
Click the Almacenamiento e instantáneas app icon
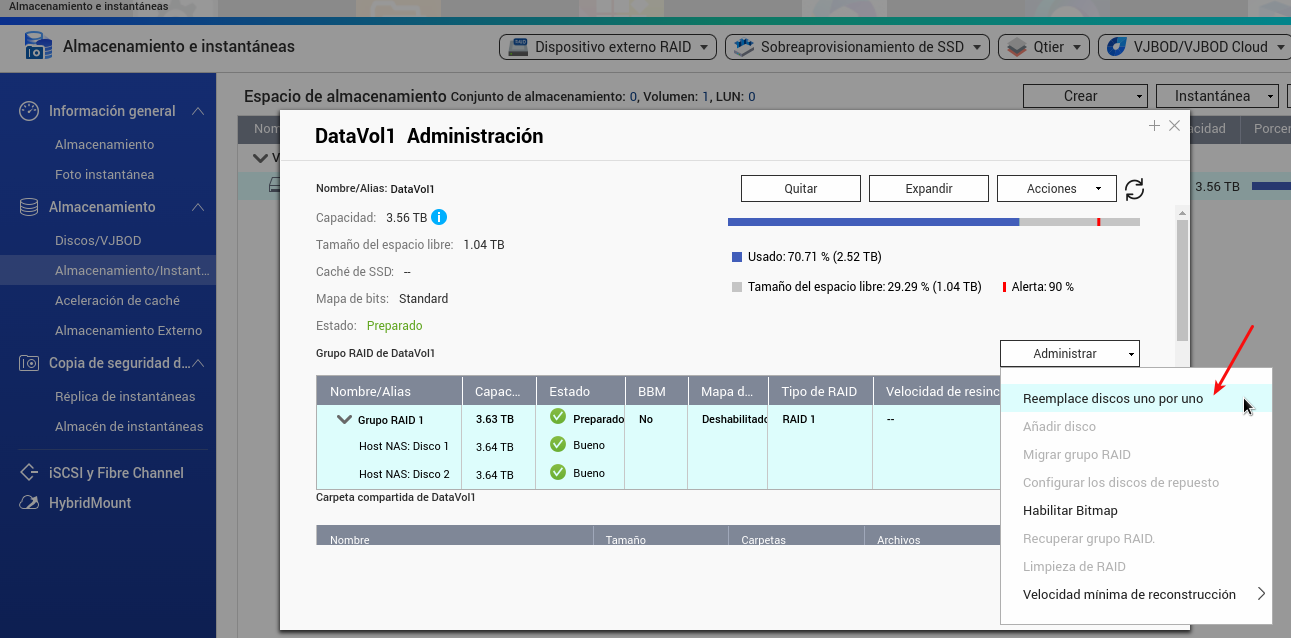click(37, 47)
